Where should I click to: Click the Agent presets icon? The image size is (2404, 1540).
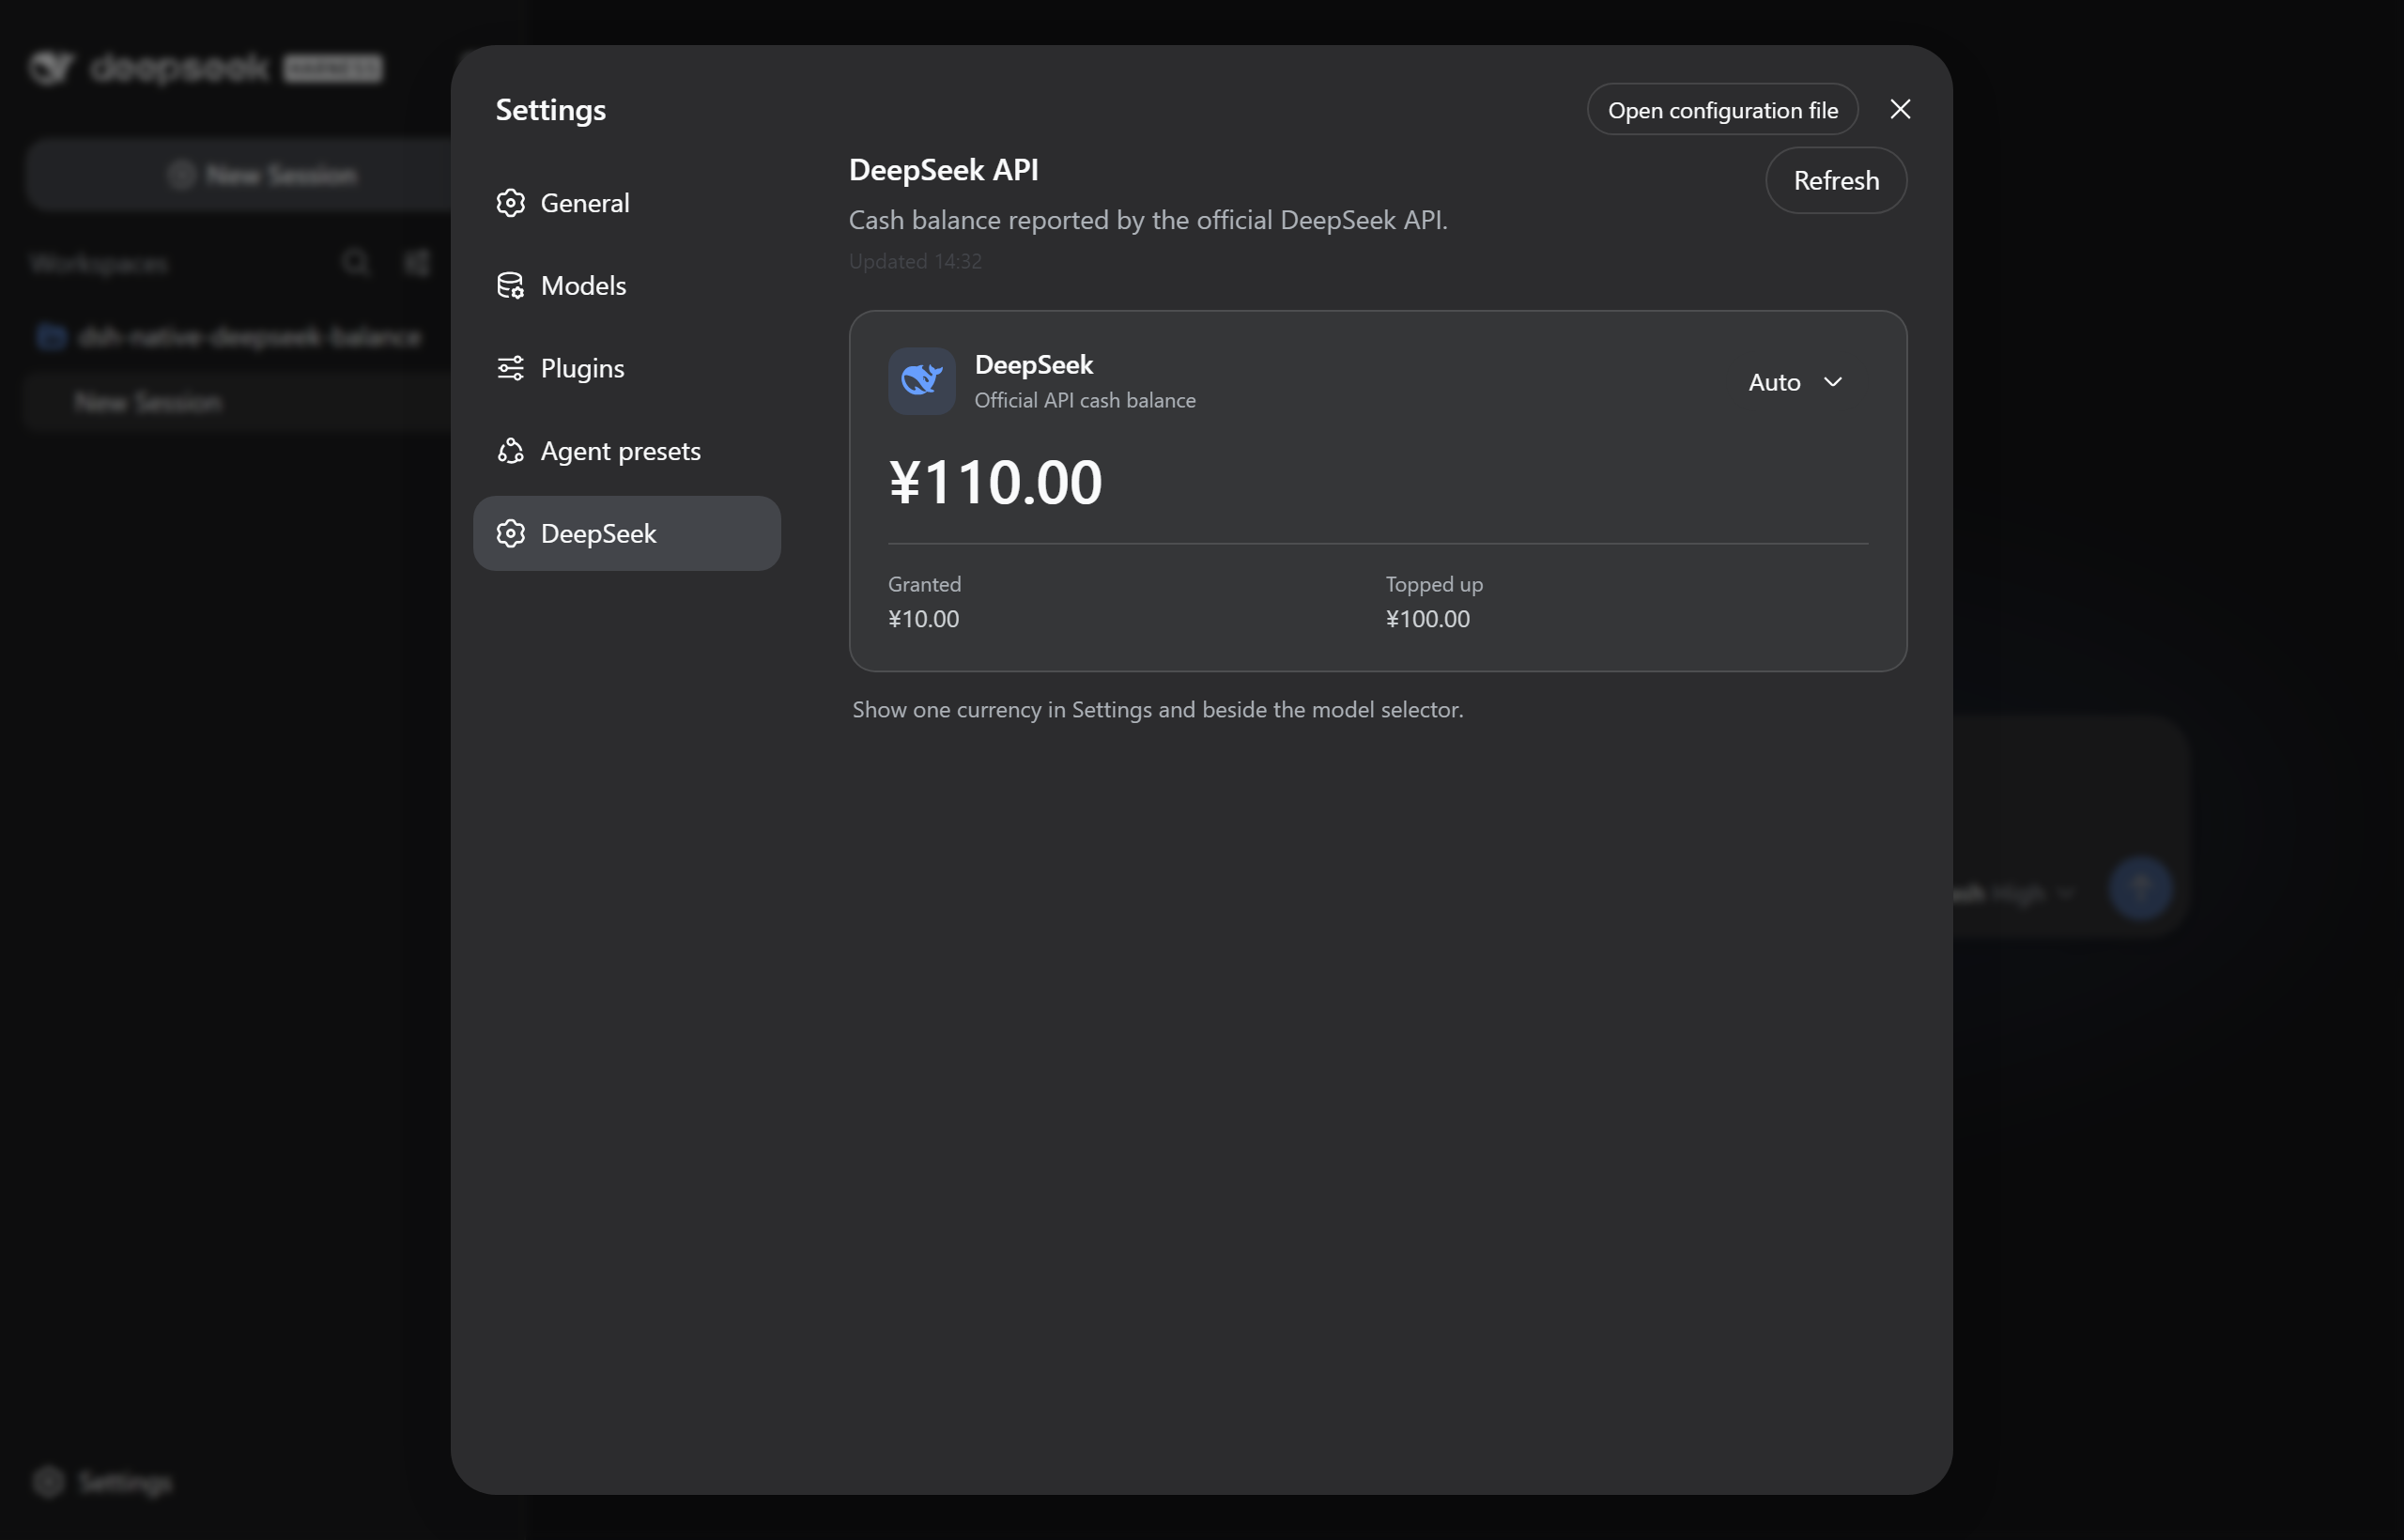click(x=510, y=451)
